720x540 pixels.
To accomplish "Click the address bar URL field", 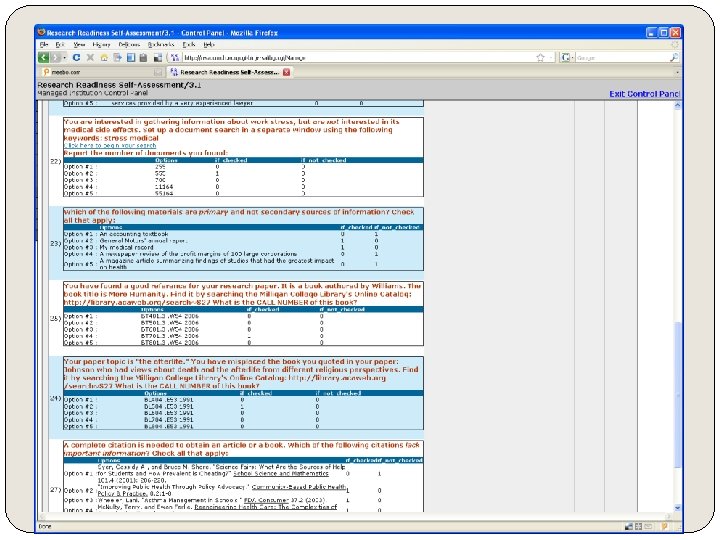I will 358,57.
